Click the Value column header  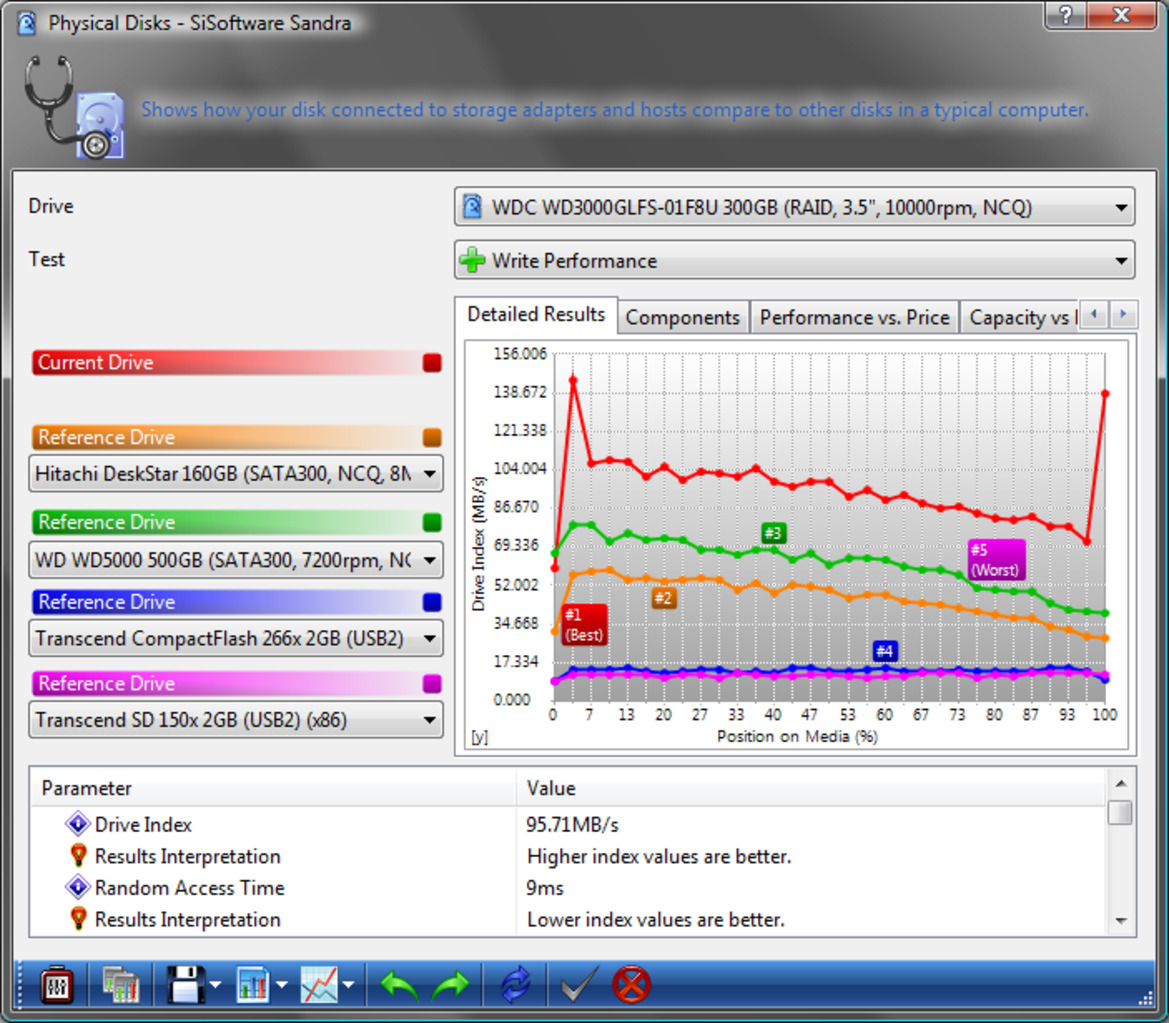point(810,788)
